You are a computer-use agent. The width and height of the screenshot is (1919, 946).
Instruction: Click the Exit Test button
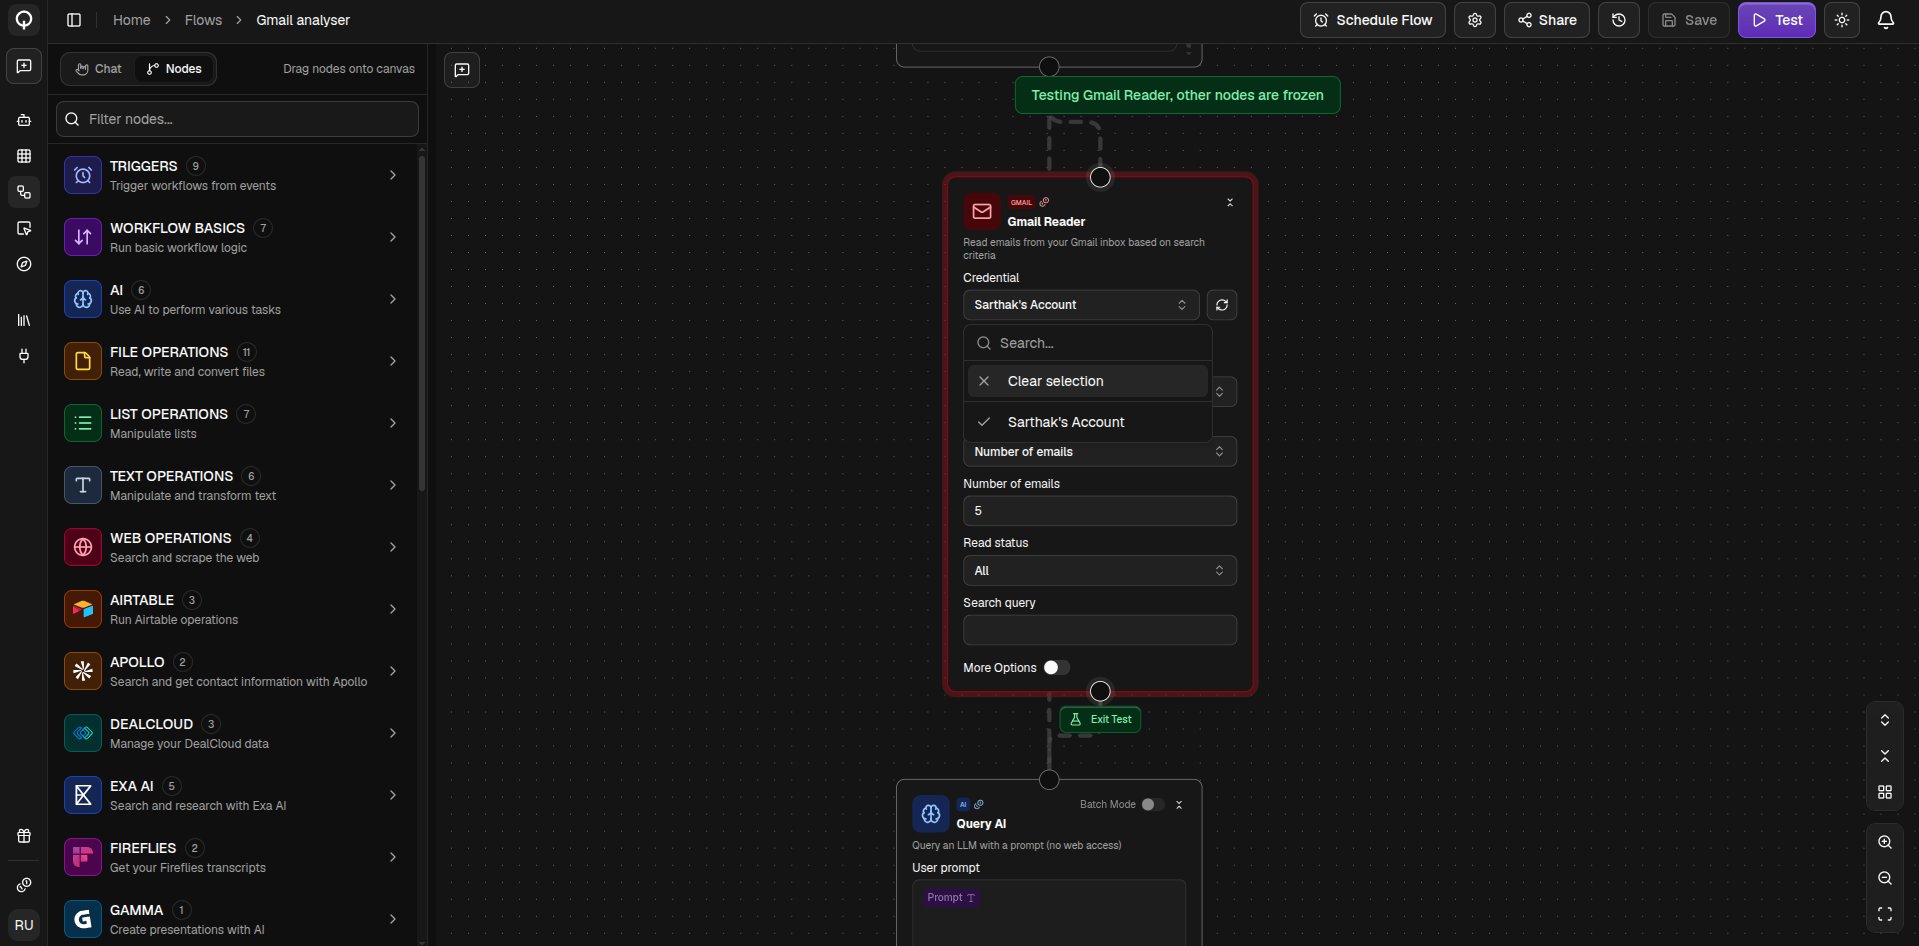[1100, 719]
